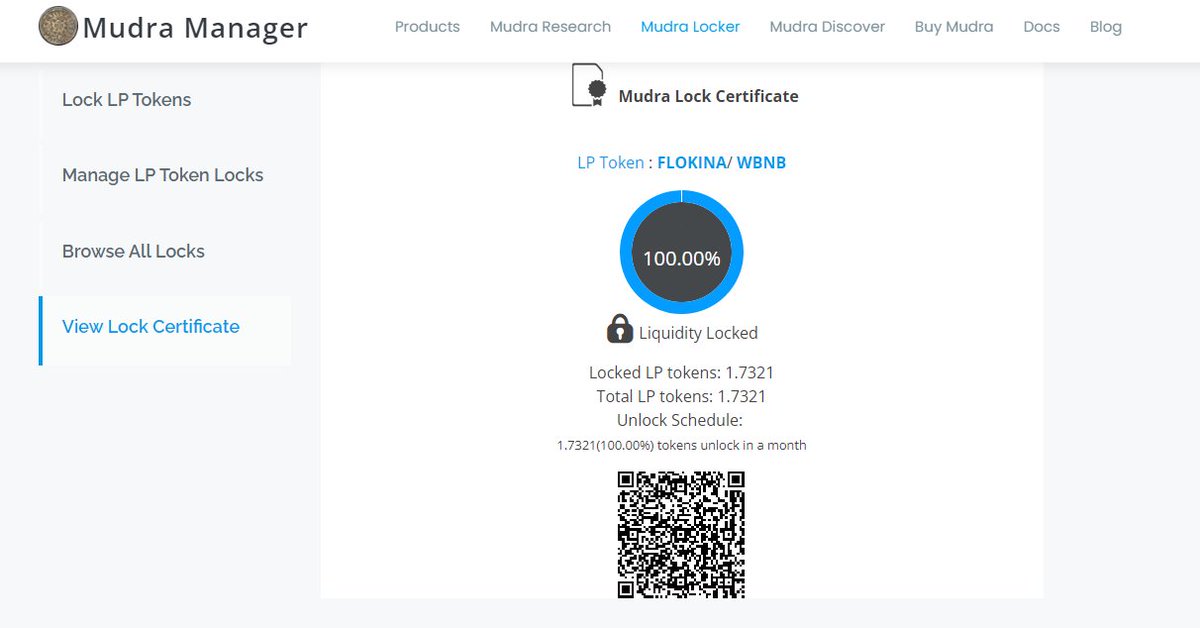Select the Mudra Locker nav item
The height and width of the screenshot is (628, 1200).
pyautogui.click(x=690, y=27)
